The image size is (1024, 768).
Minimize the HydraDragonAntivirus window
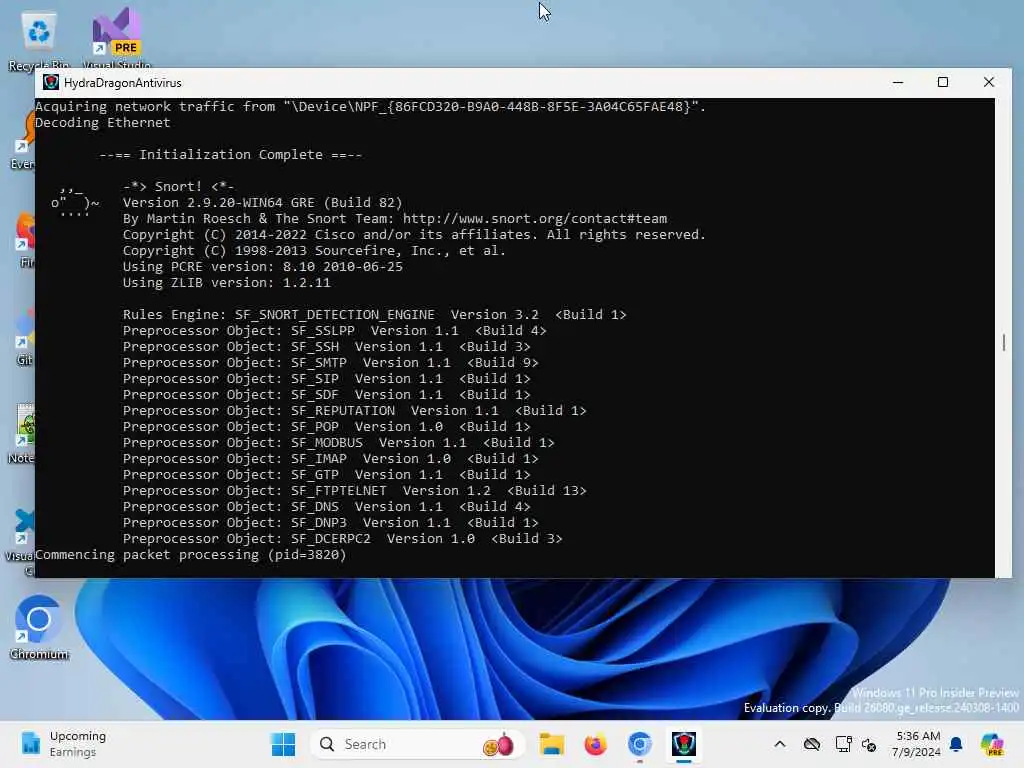pos(898,82)
